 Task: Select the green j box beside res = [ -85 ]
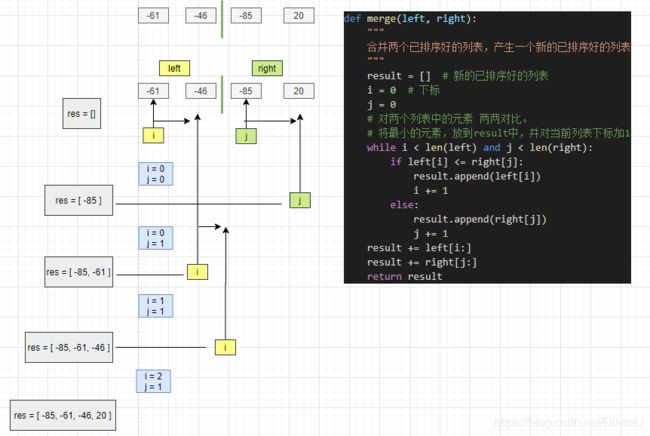[300, 200]
